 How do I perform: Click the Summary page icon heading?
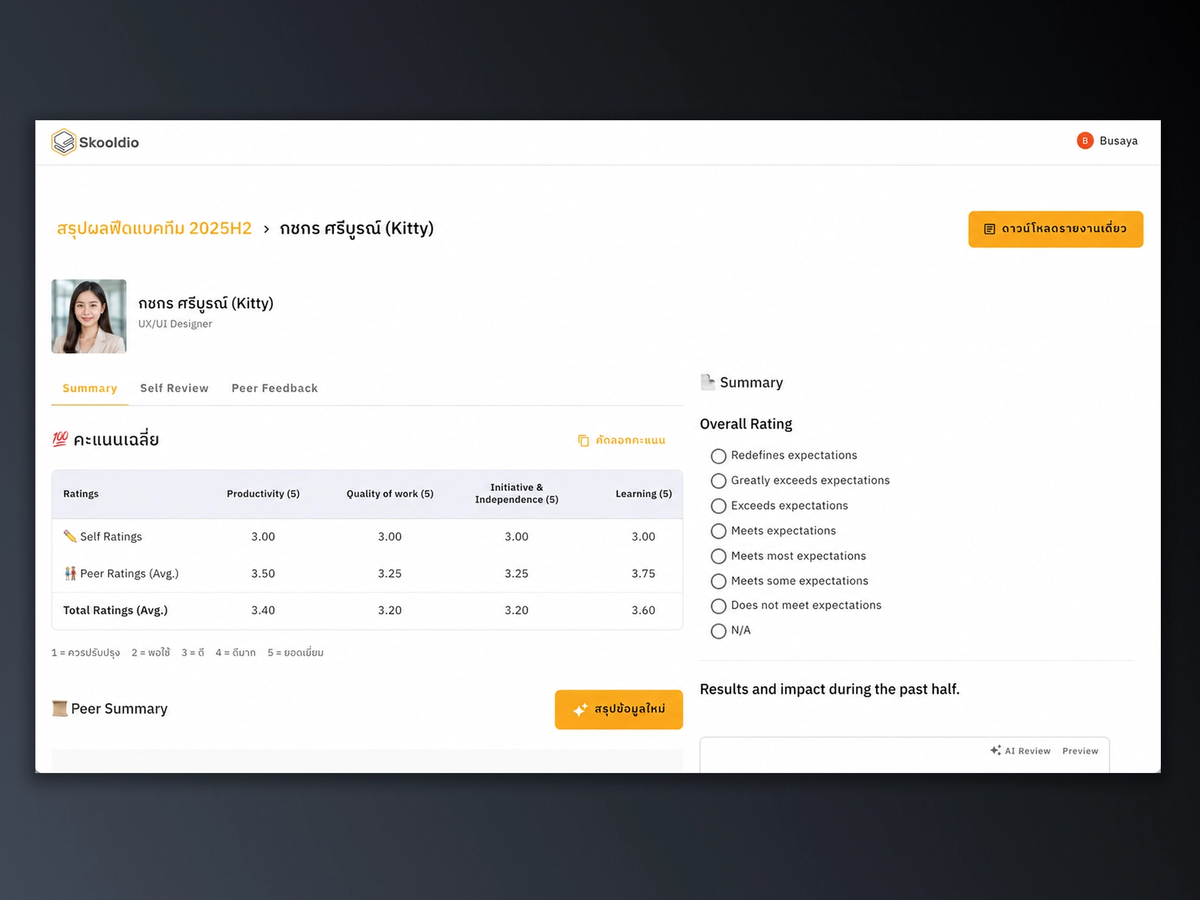(708, 382)
